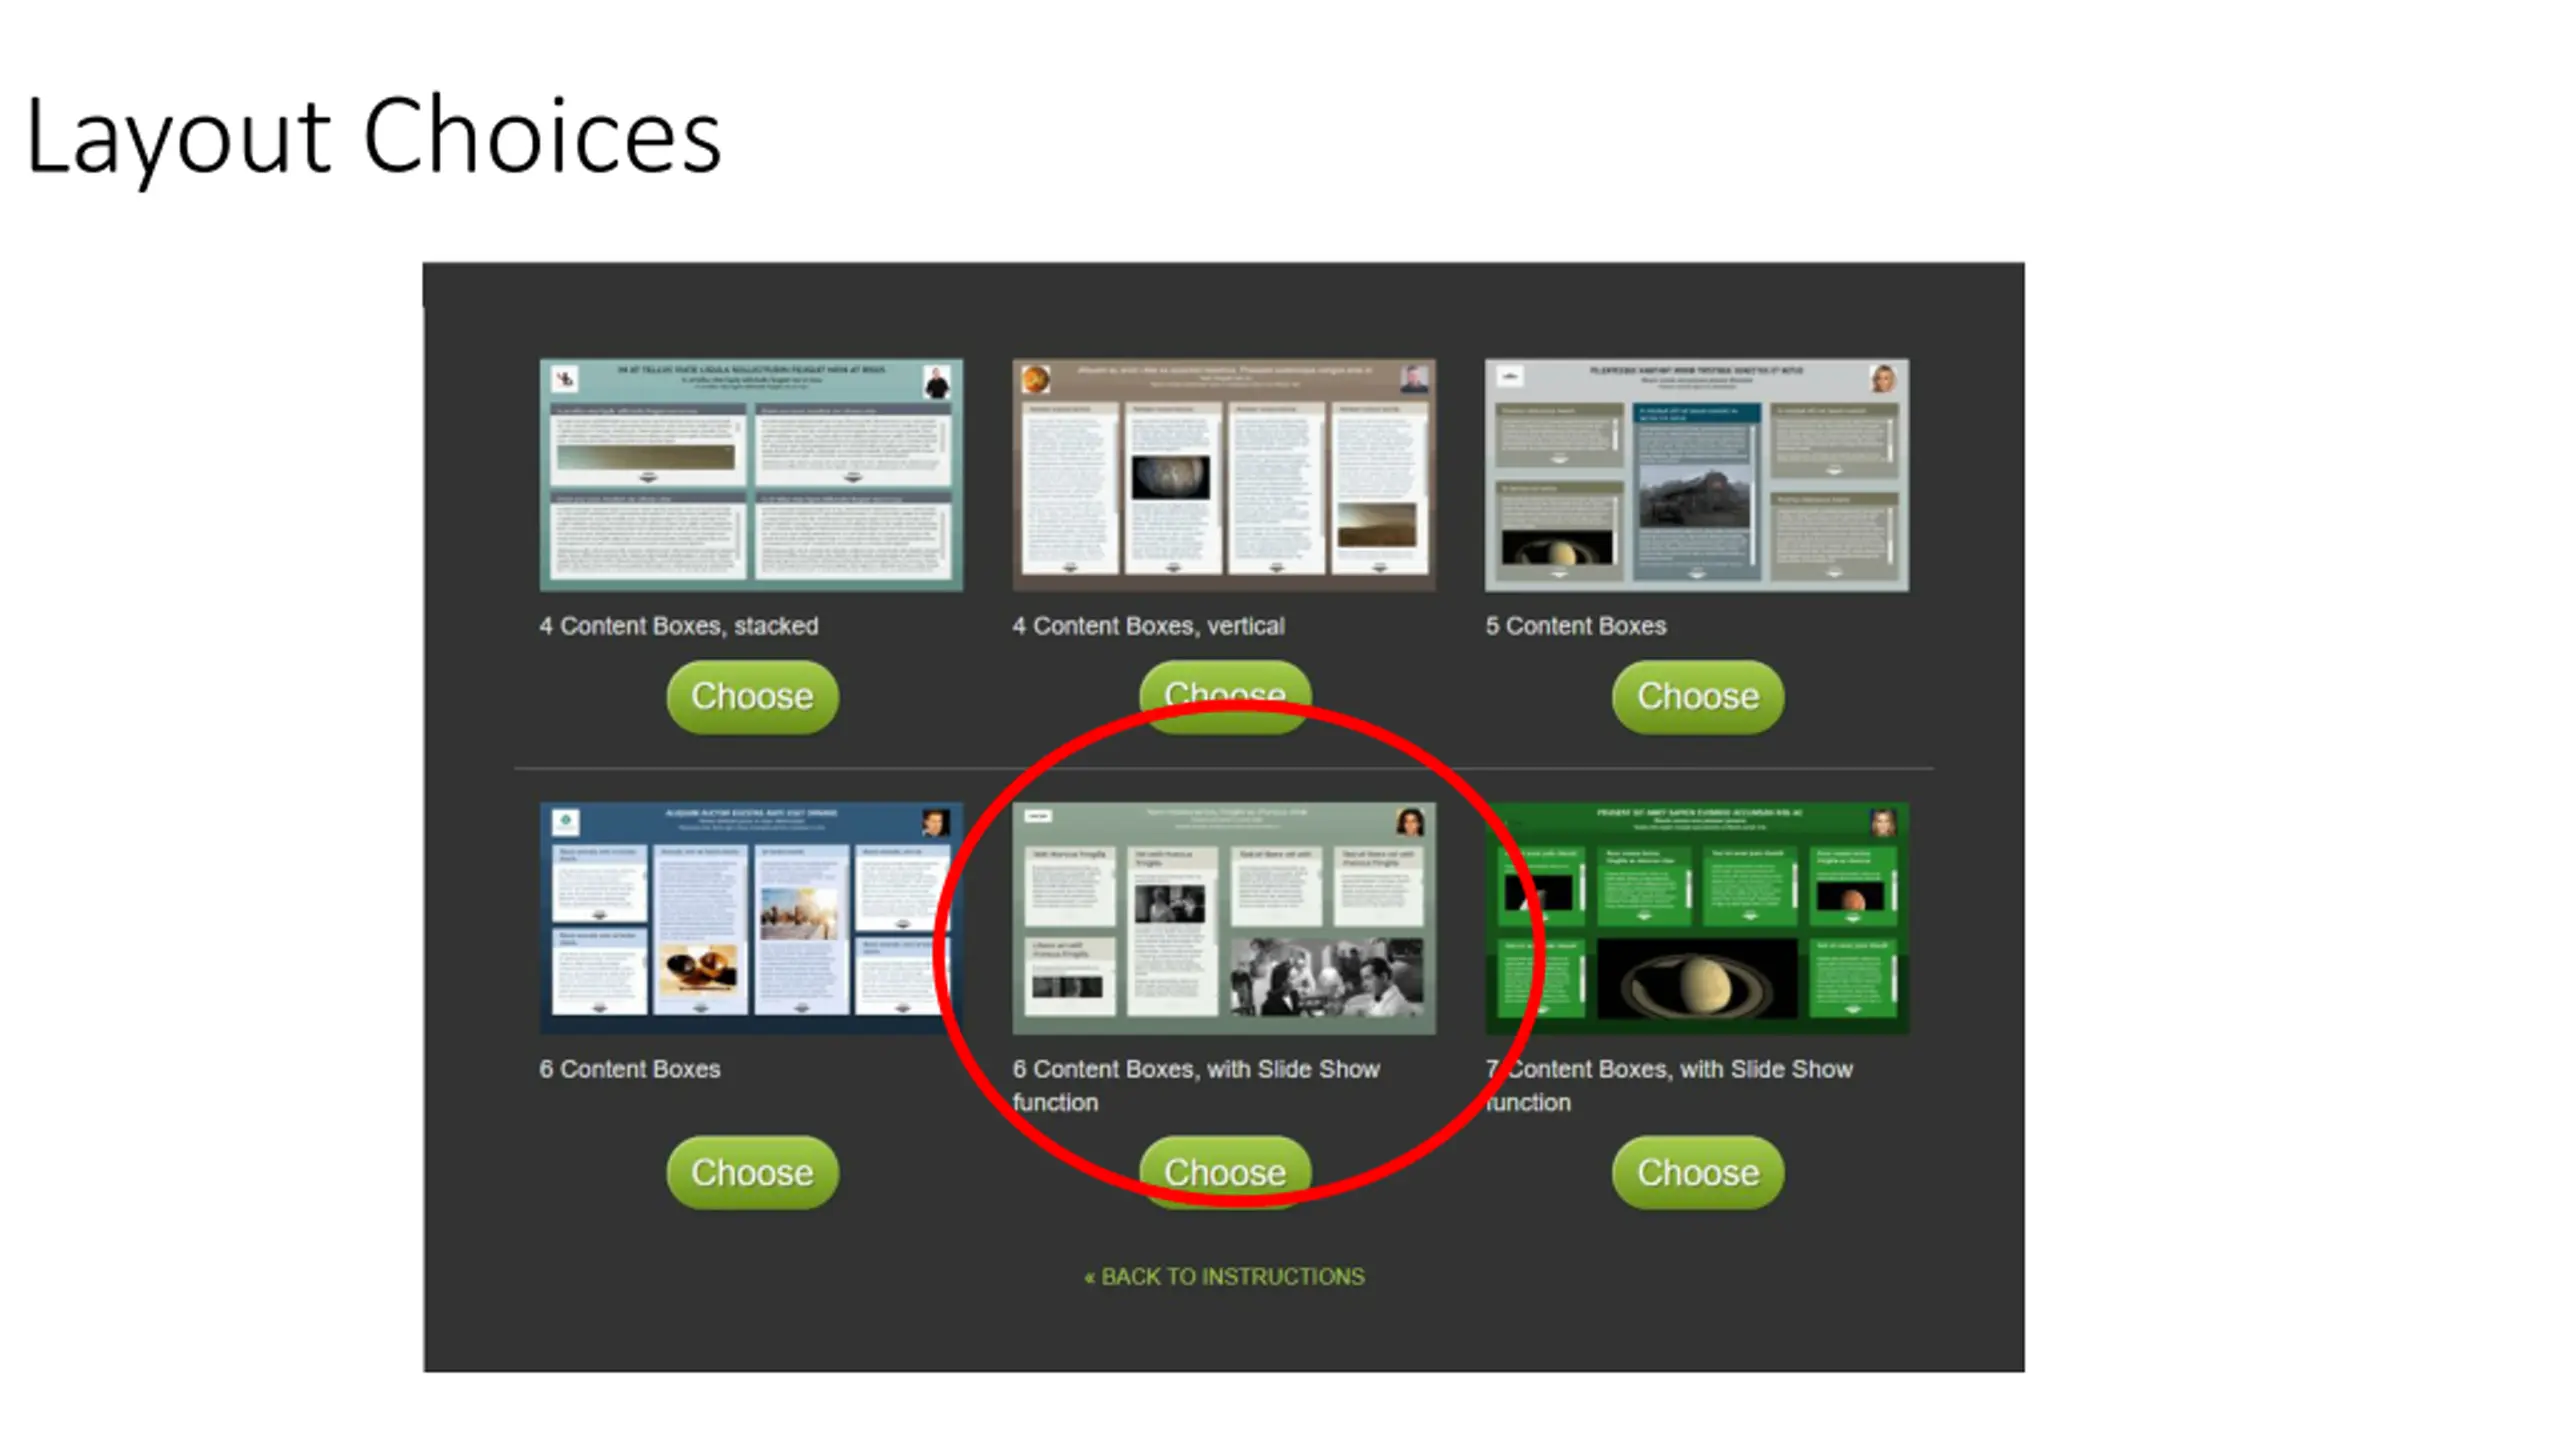Select the 5 Content Boxes layout thumbnail
This screenshot has width=2560, height=1440.
click(1697, 475)
